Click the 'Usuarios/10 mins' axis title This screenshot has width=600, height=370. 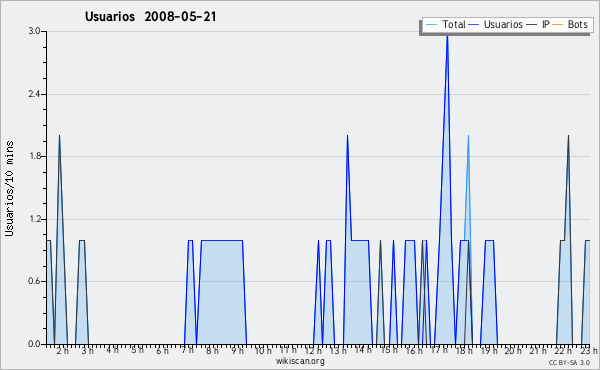pos(10,188)
